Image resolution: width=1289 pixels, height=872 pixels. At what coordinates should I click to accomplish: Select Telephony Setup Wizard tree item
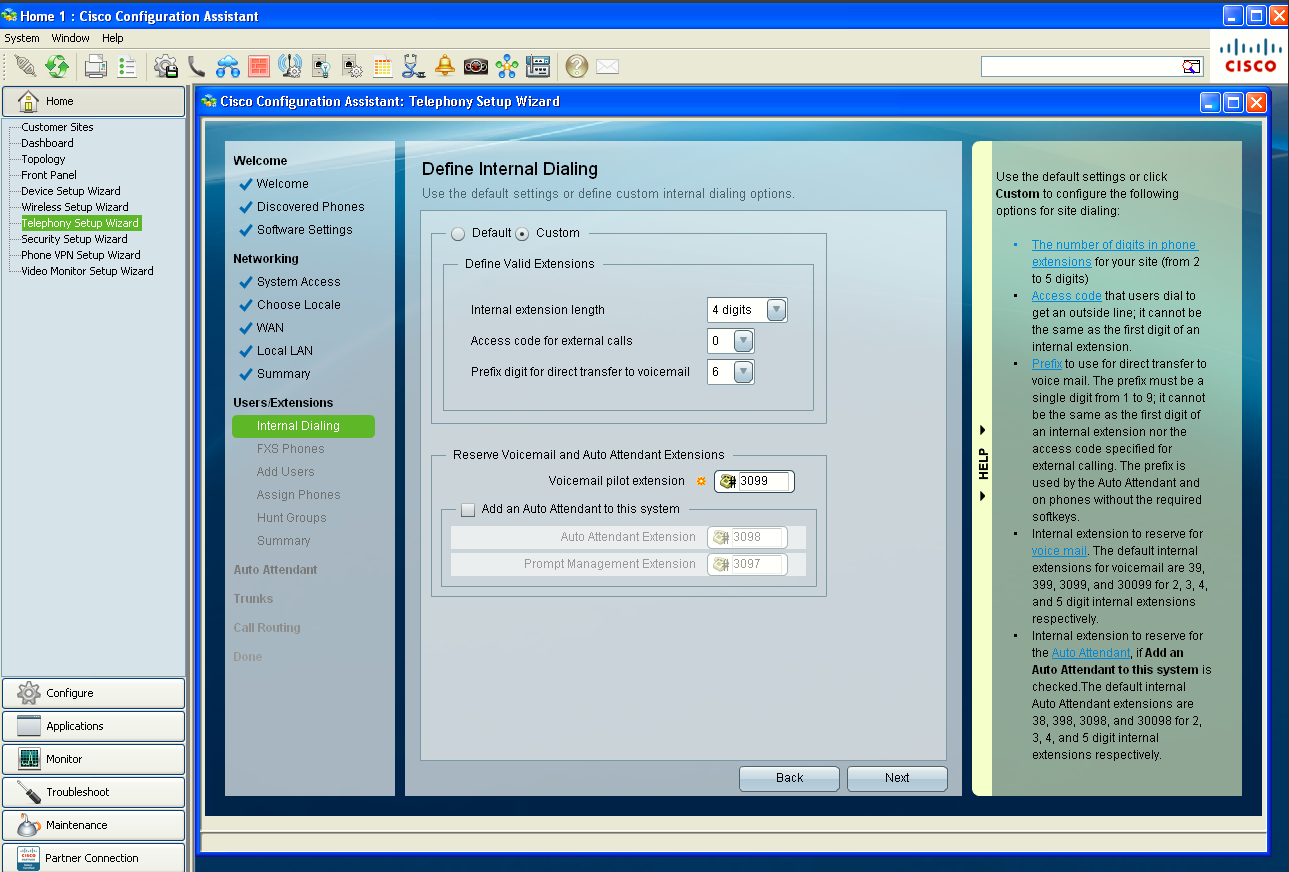pos(81,223)
